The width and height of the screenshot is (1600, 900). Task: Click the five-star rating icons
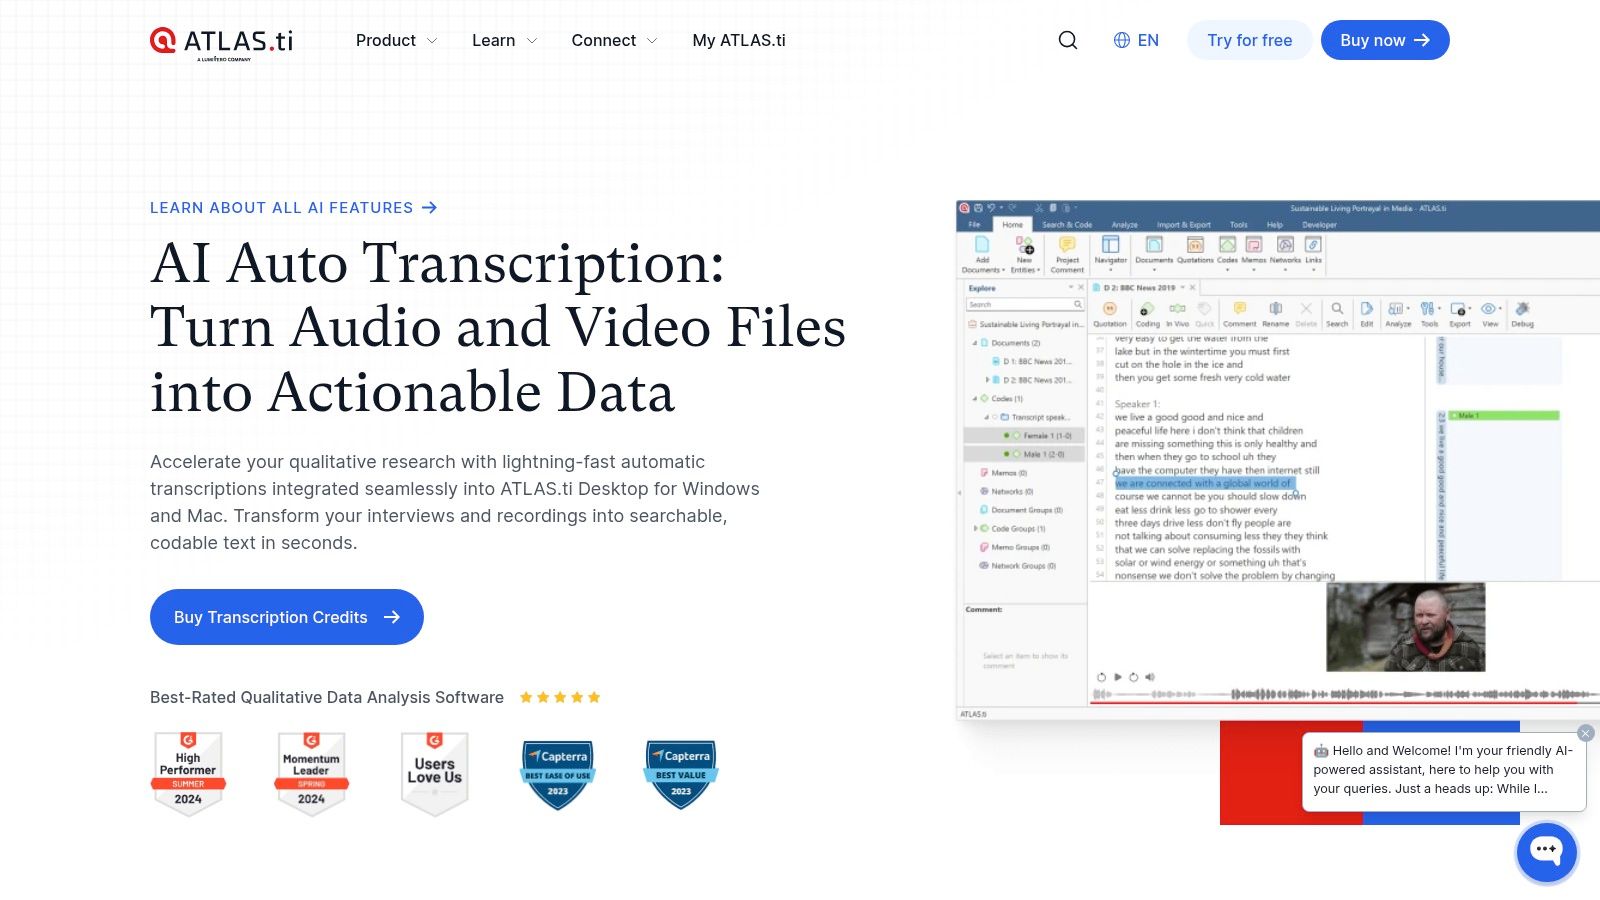click(x=560, y=697)
